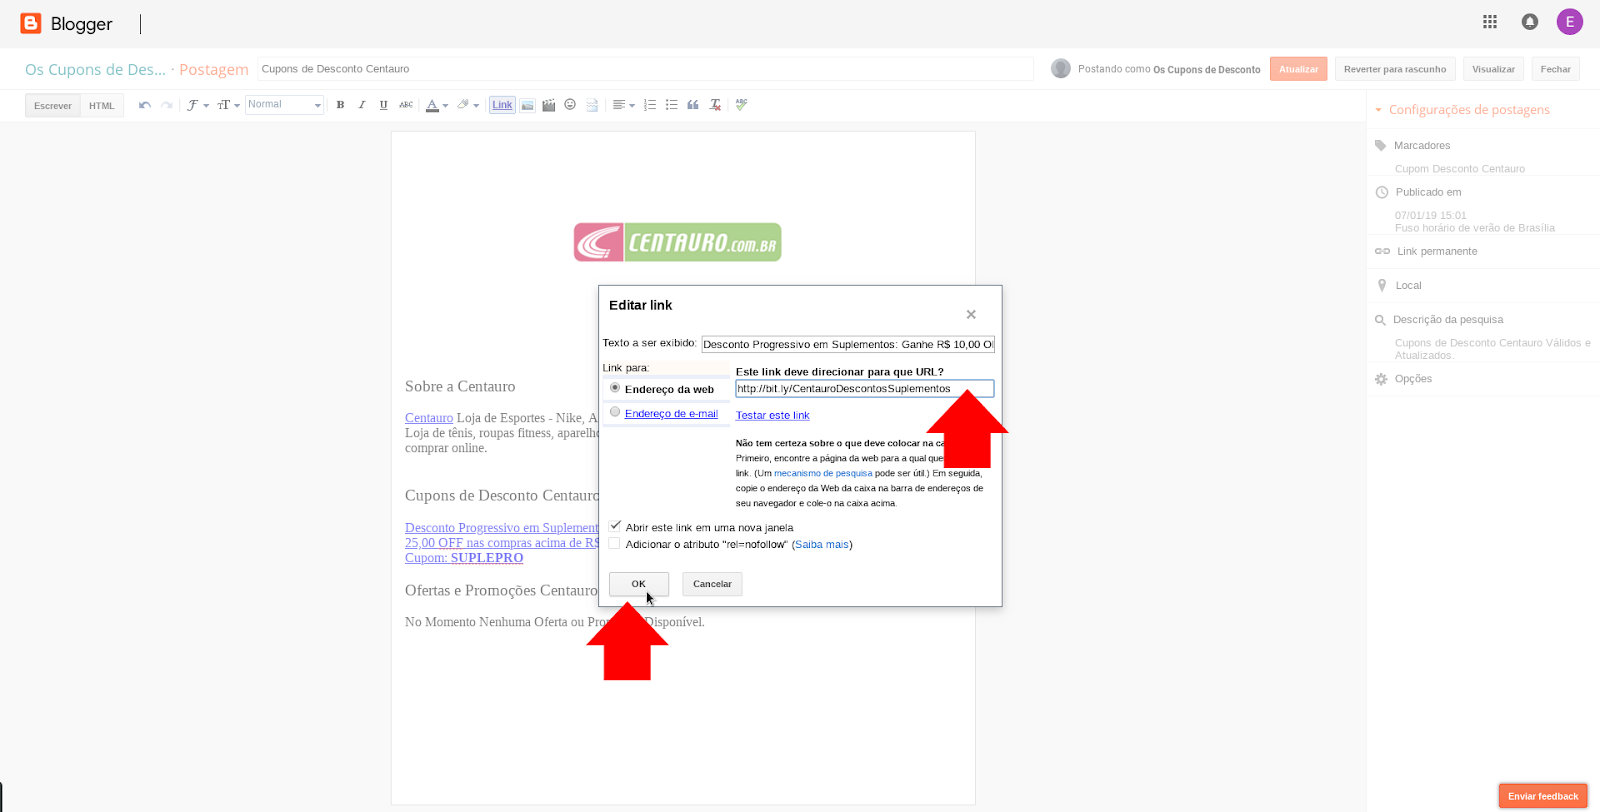Click the Fechar button
Viewport: 1600px width, 812px height.
[x=1555, y=69]
